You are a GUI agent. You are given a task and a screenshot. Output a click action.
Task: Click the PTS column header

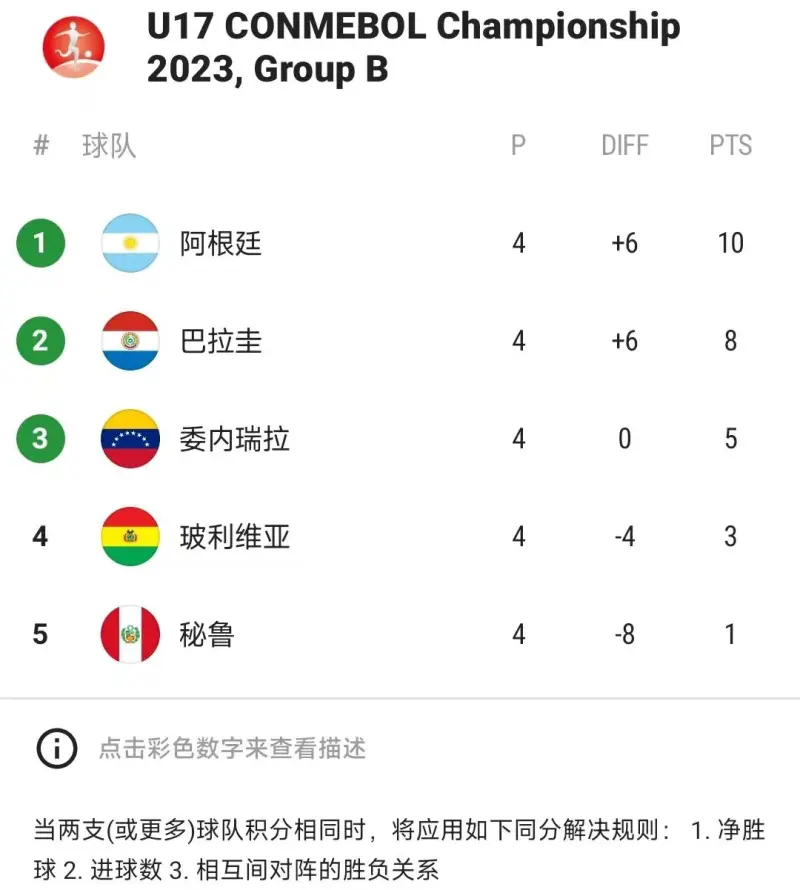731,145
